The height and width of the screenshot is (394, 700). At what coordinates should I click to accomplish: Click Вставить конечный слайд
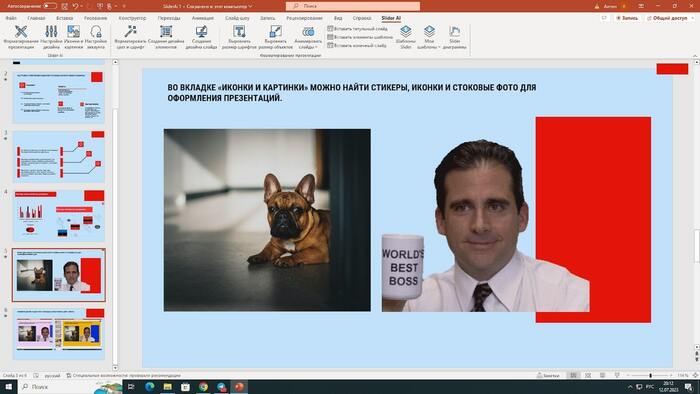[x=357, y=46]
